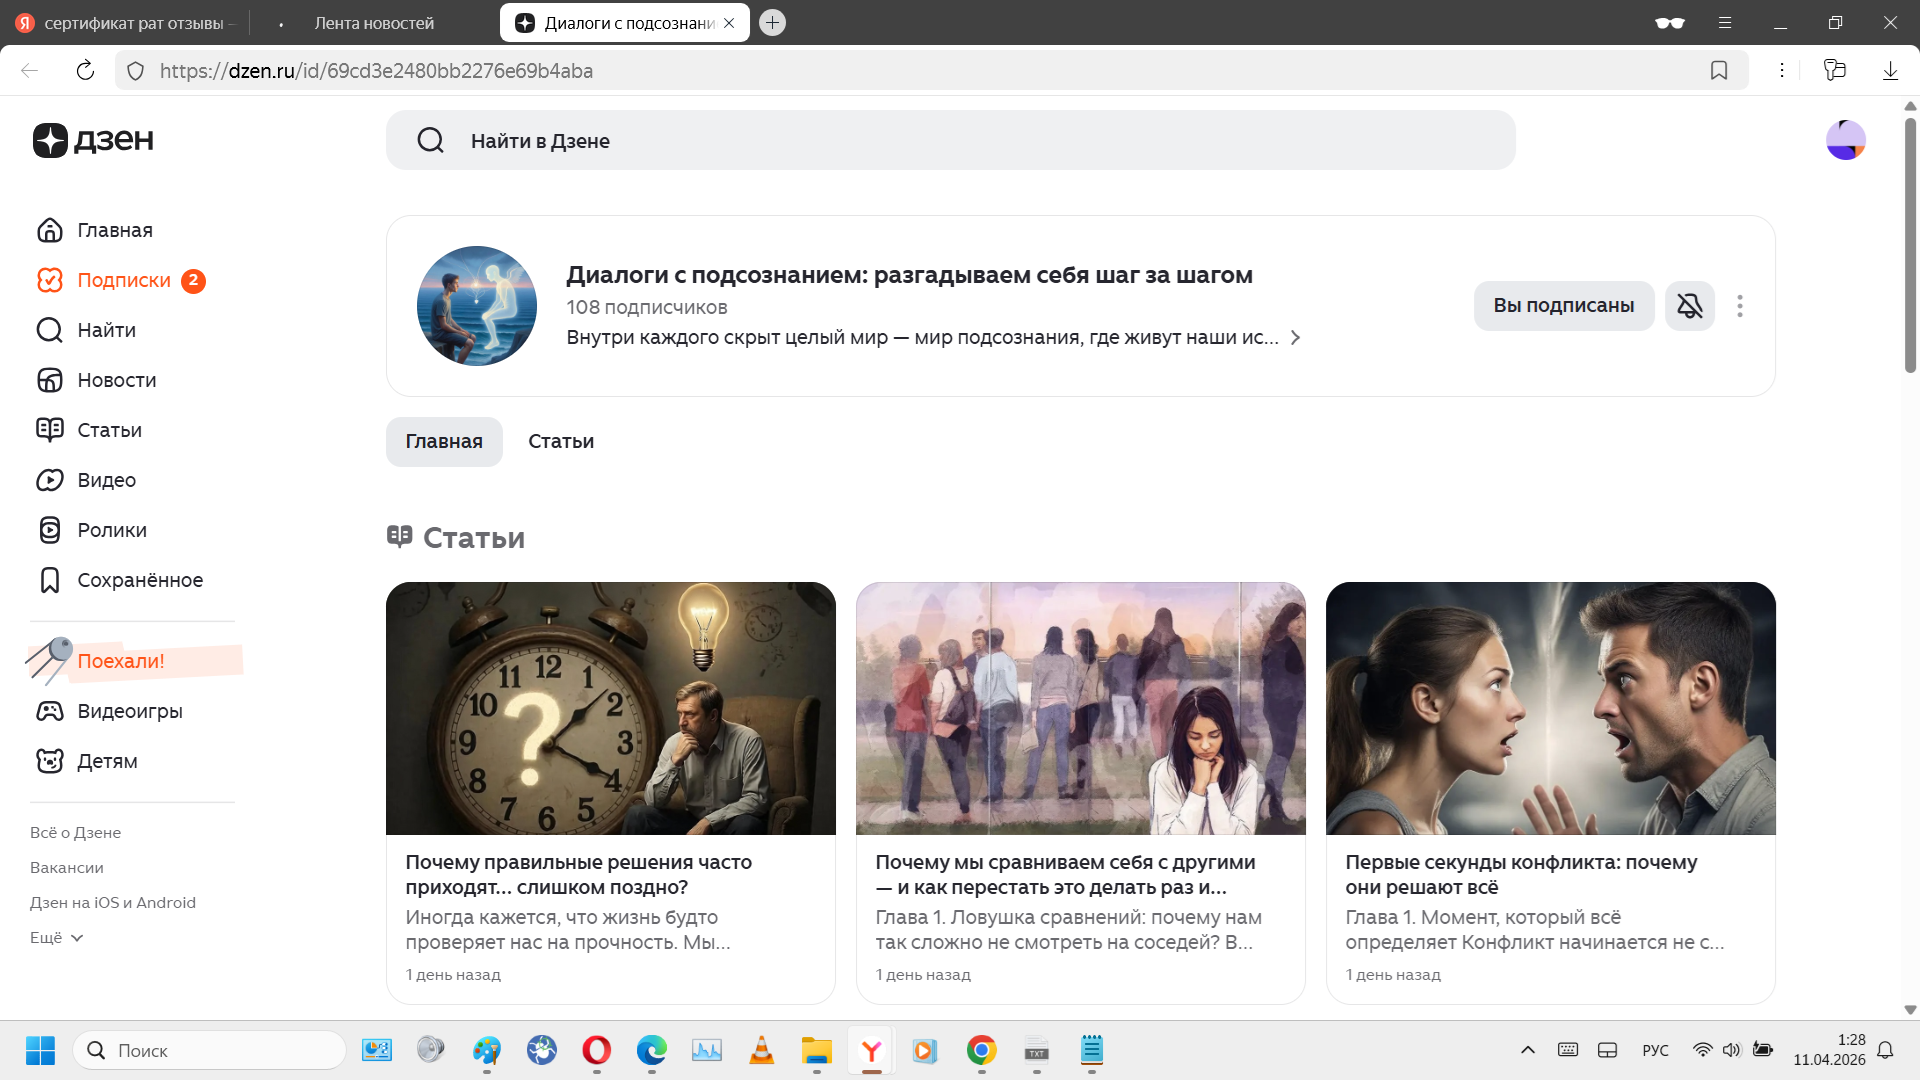
Task: Toggle Вы подписаны subscription button
Action: click(x=1563, y=306)
